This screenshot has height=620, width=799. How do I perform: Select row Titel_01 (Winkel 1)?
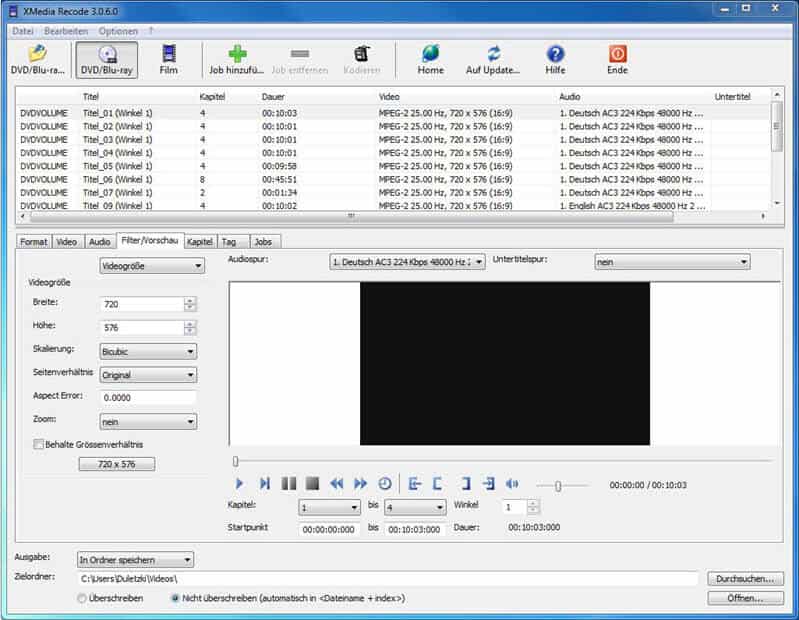point(392,113)
